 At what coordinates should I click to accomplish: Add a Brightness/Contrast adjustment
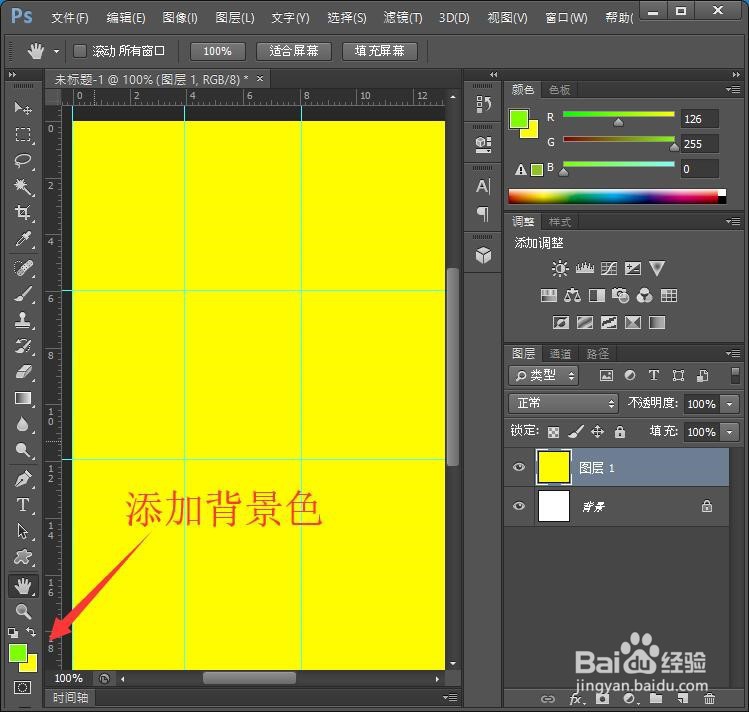click(560, 268)
